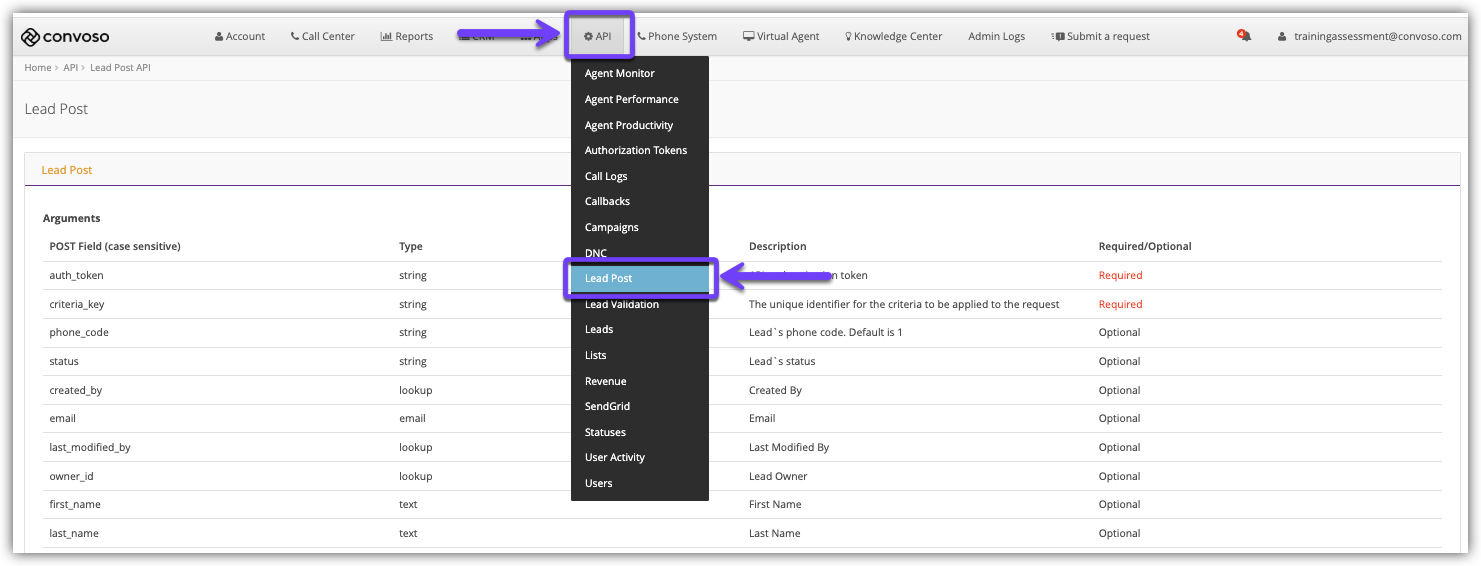Choose Authorization Tokens in API menu
This screenshot has width=1481, height=566.
(x=636, y=151)
